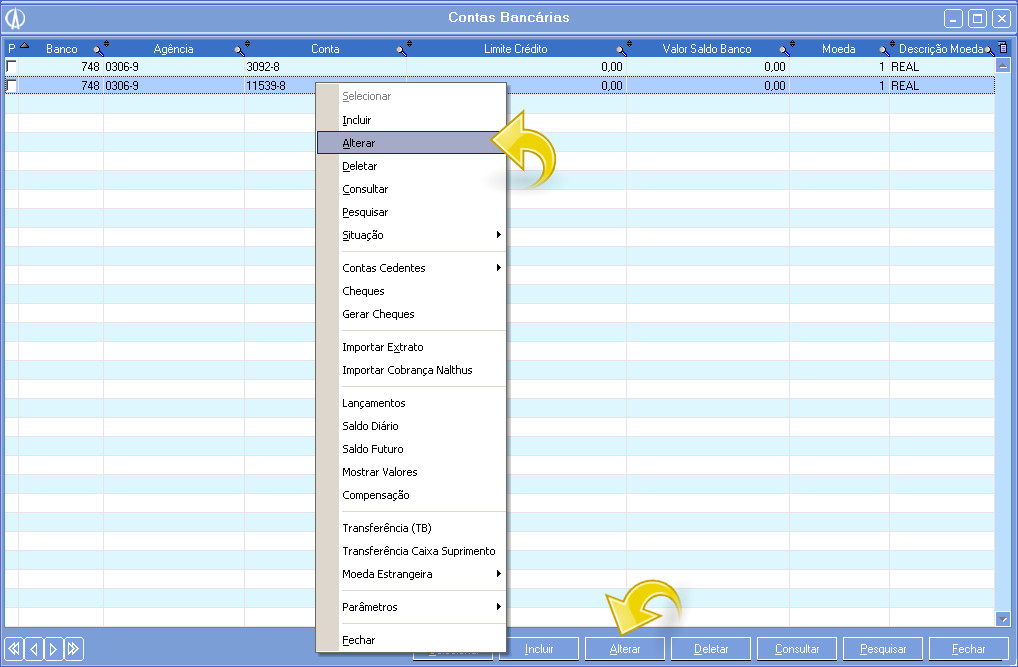The width and height of the screenshot is (1018, 667).
Task: Open Lançamentos from the menu
Action: pos(412,403)
